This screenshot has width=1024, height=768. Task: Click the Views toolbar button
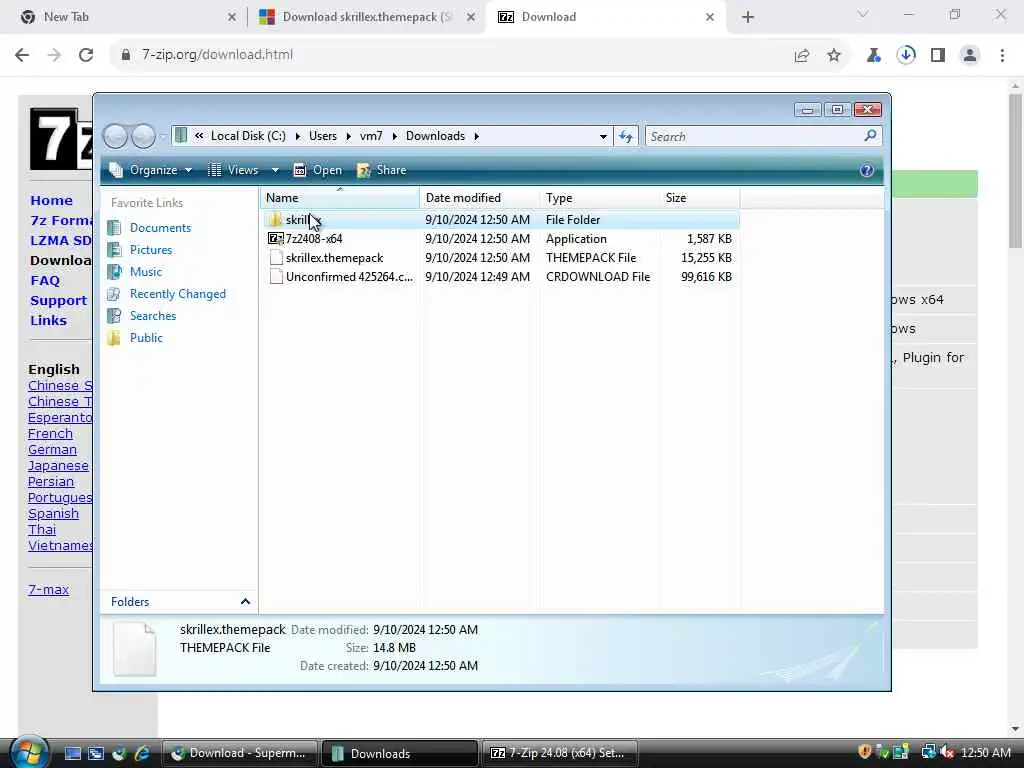(x=233, y=170)
